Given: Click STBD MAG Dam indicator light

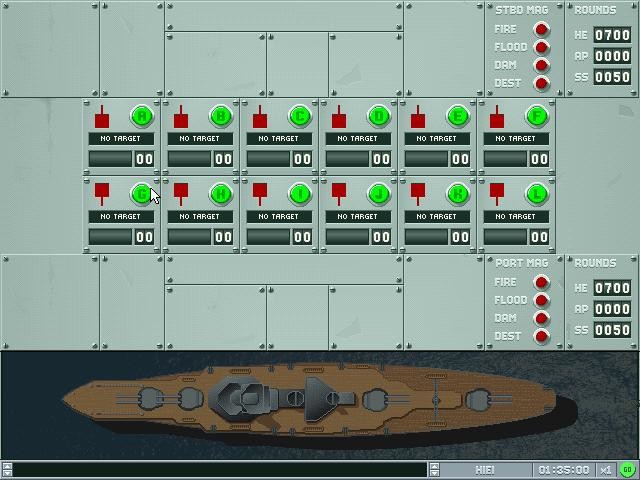Looking at the screenshot, I should (x=542, y=65).
